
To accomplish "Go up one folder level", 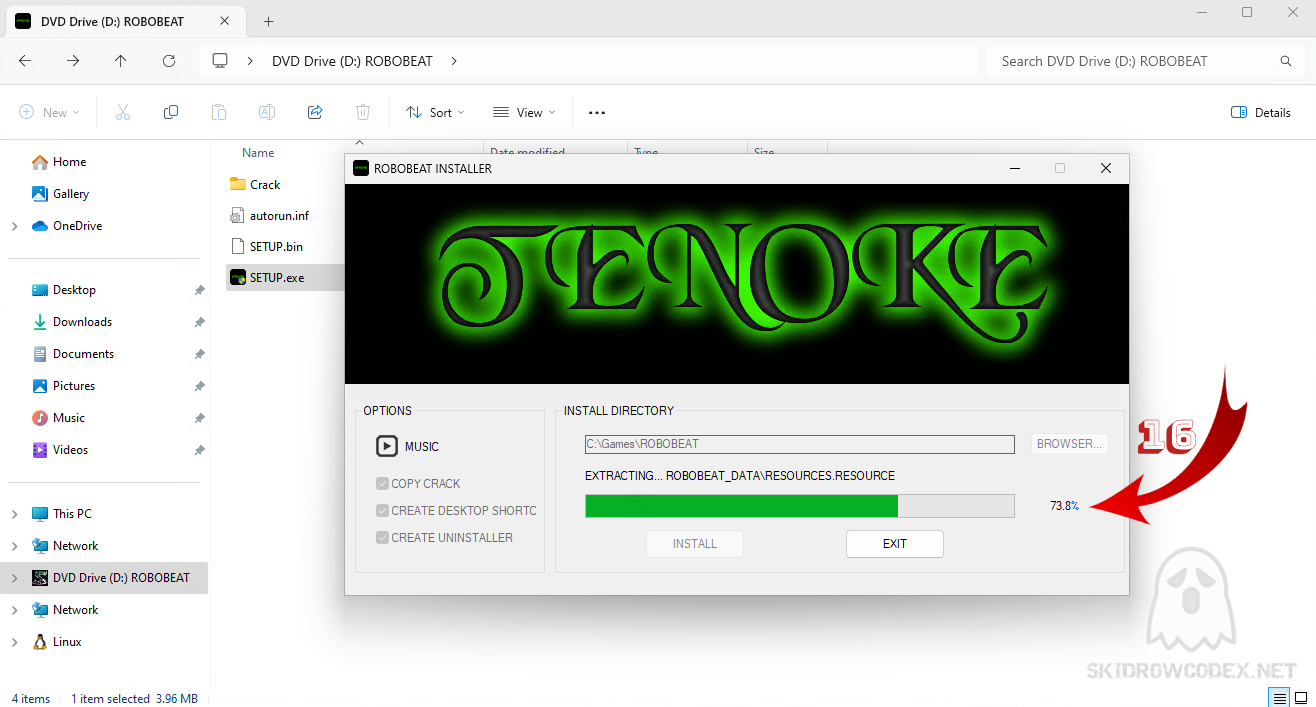I will 121,61.
